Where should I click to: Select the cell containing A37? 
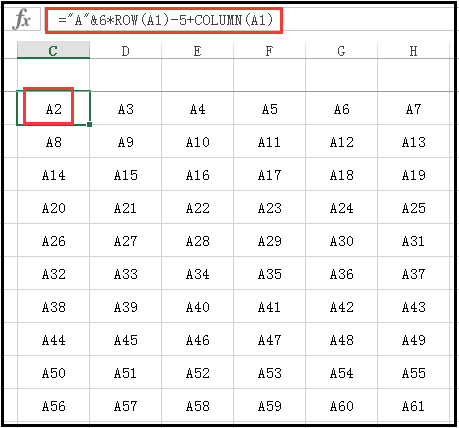(x=413, y=273)
